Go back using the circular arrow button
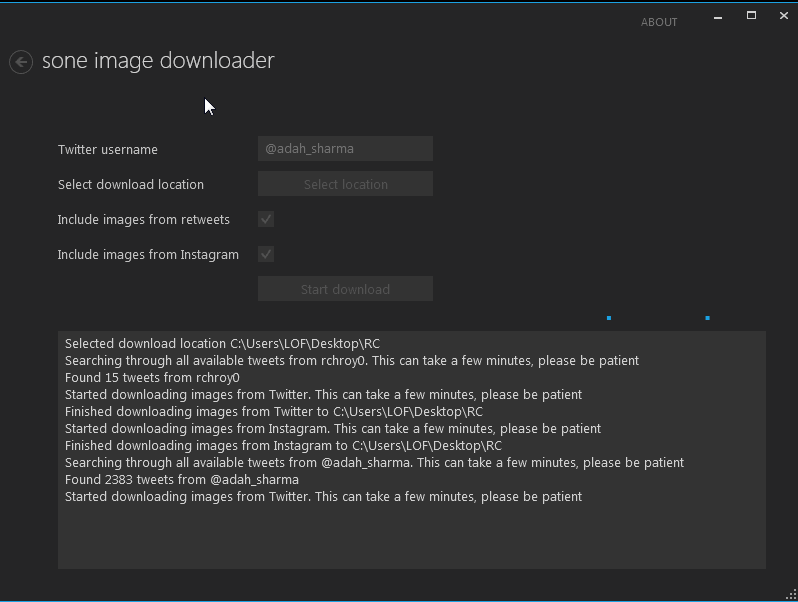This screenshot has width=798, height=602. point(21,62)
